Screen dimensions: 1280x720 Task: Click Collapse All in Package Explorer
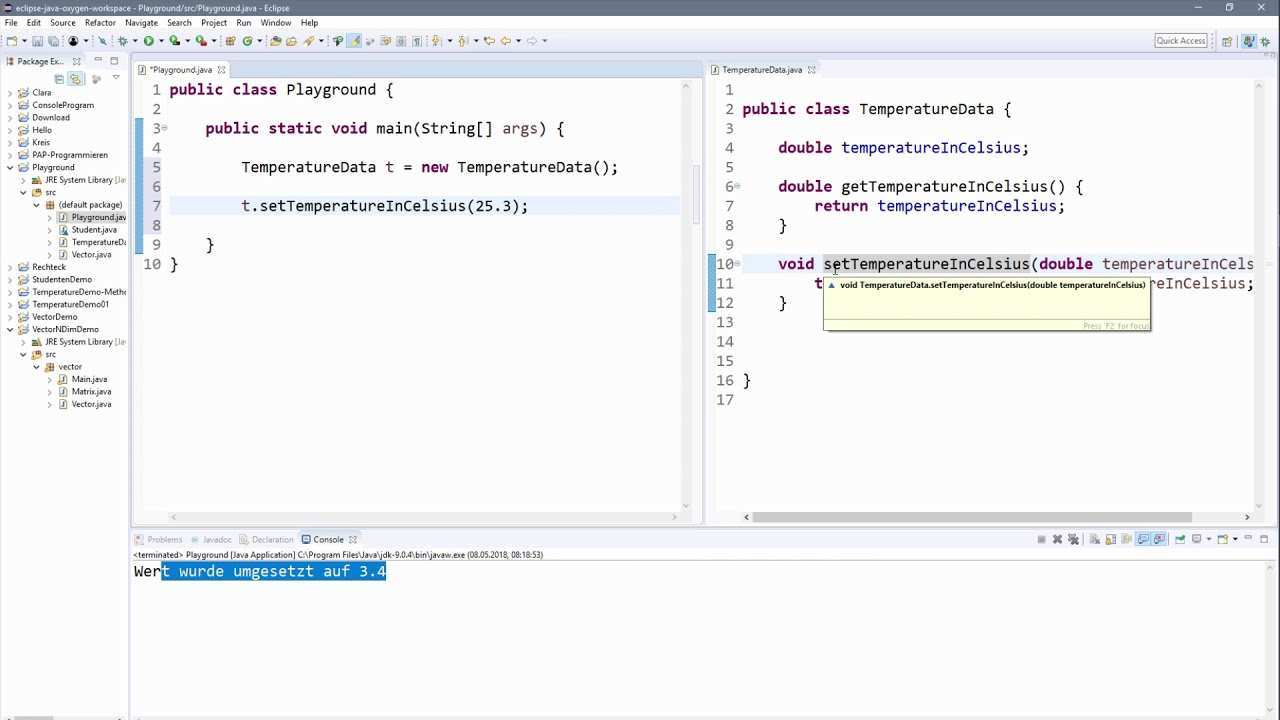pos(60,79)
